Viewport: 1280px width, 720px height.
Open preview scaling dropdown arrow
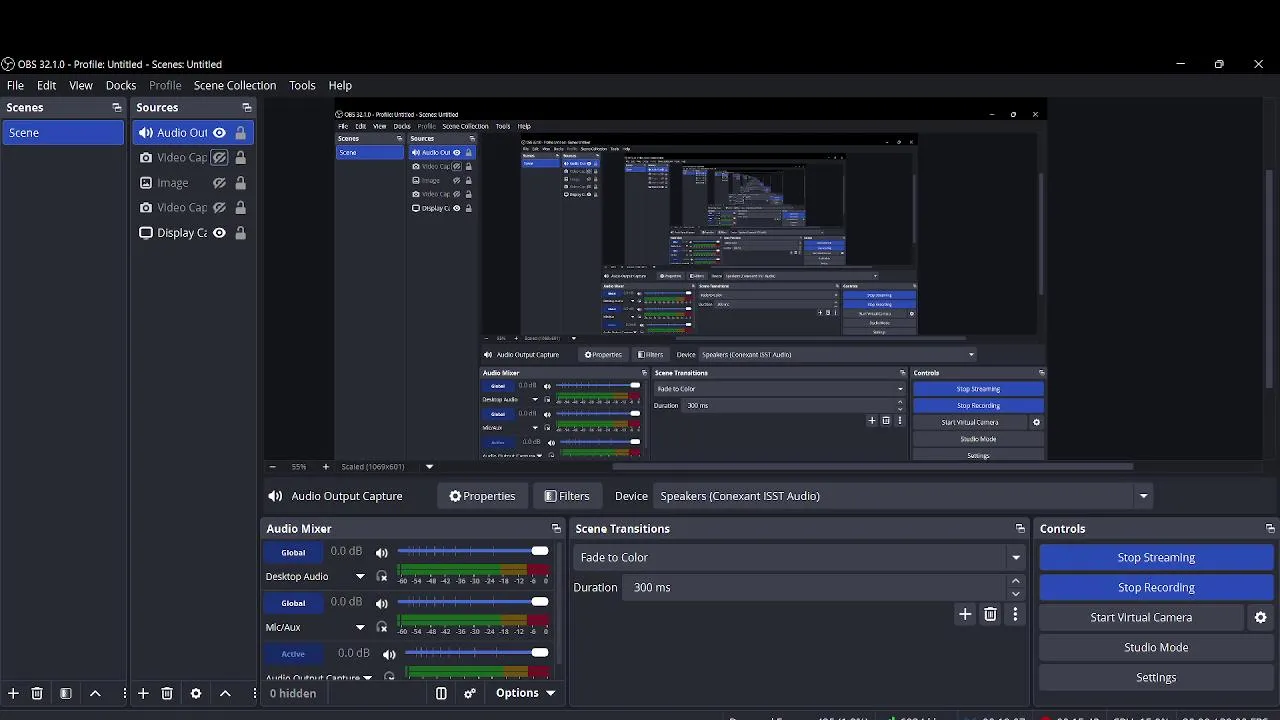pyautogui.click(x=429, y=467)
